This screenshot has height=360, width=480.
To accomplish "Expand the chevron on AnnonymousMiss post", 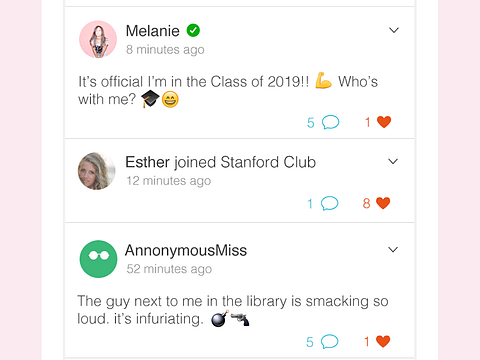I will (393, 250).
